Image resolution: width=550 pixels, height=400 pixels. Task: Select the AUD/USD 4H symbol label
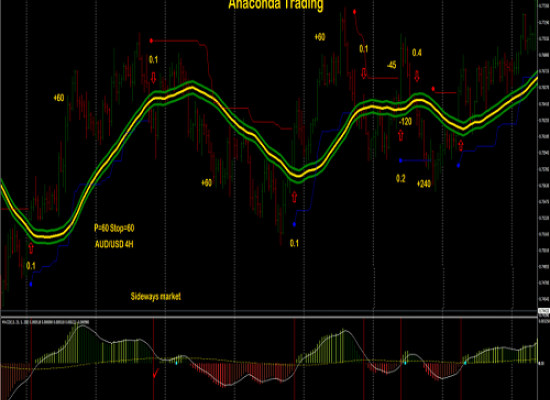(114, 244)
